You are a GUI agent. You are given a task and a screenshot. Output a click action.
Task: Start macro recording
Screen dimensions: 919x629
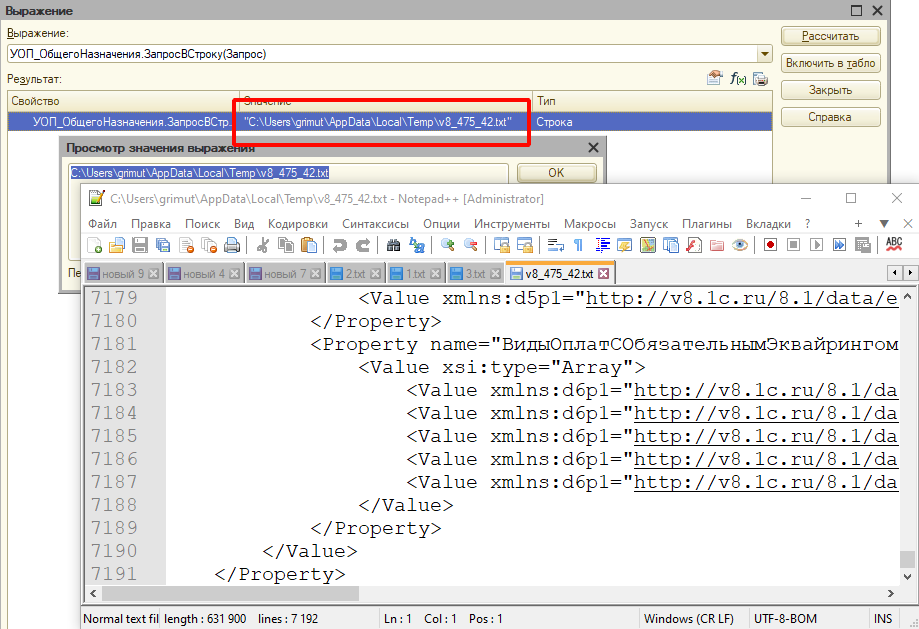point(770,244)
